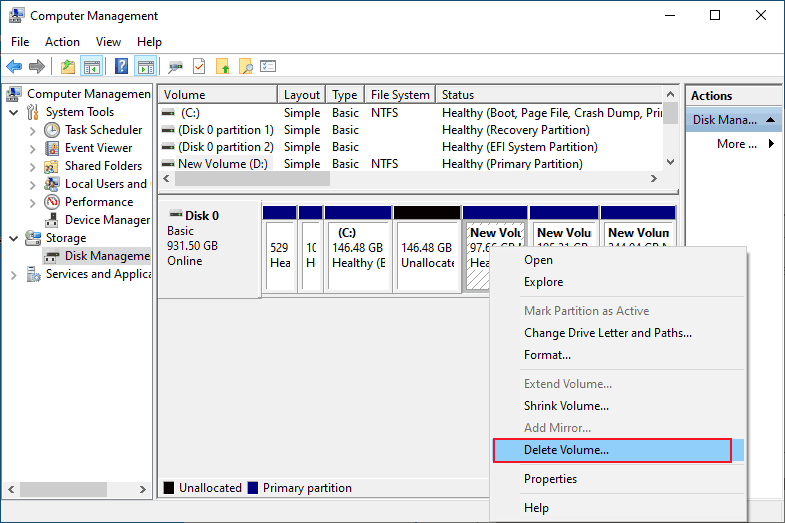Image resolution: width=785 pixels, height=523 pixels.
Task: Sort by the Type column header
Action: (345, 95)
